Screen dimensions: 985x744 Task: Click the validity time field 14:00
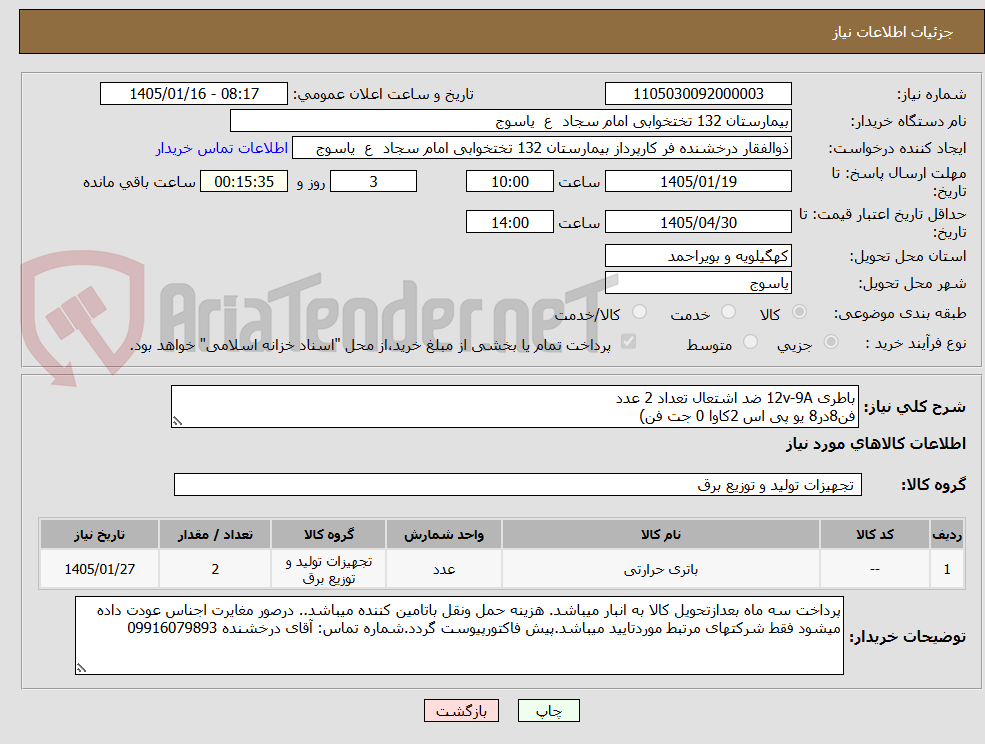click(x=509, y=222)
